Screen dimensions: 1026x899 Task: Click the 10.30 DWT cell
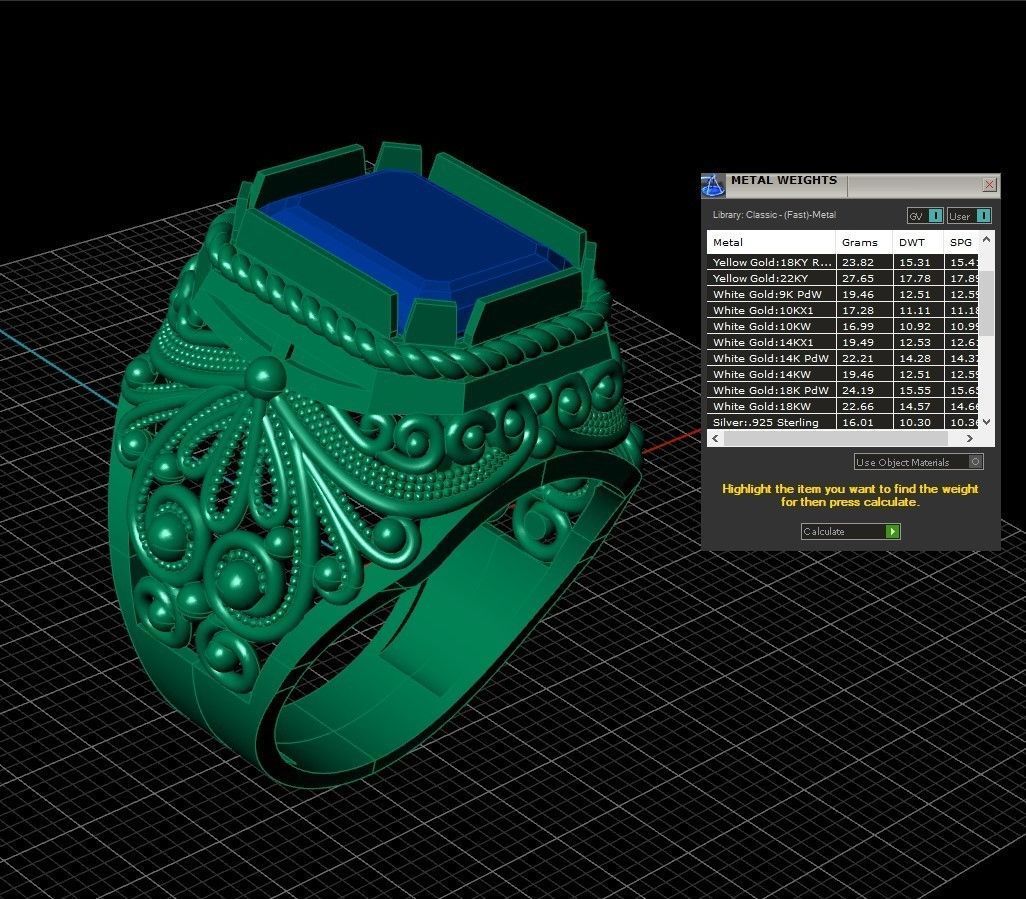[x=918, y=422]
